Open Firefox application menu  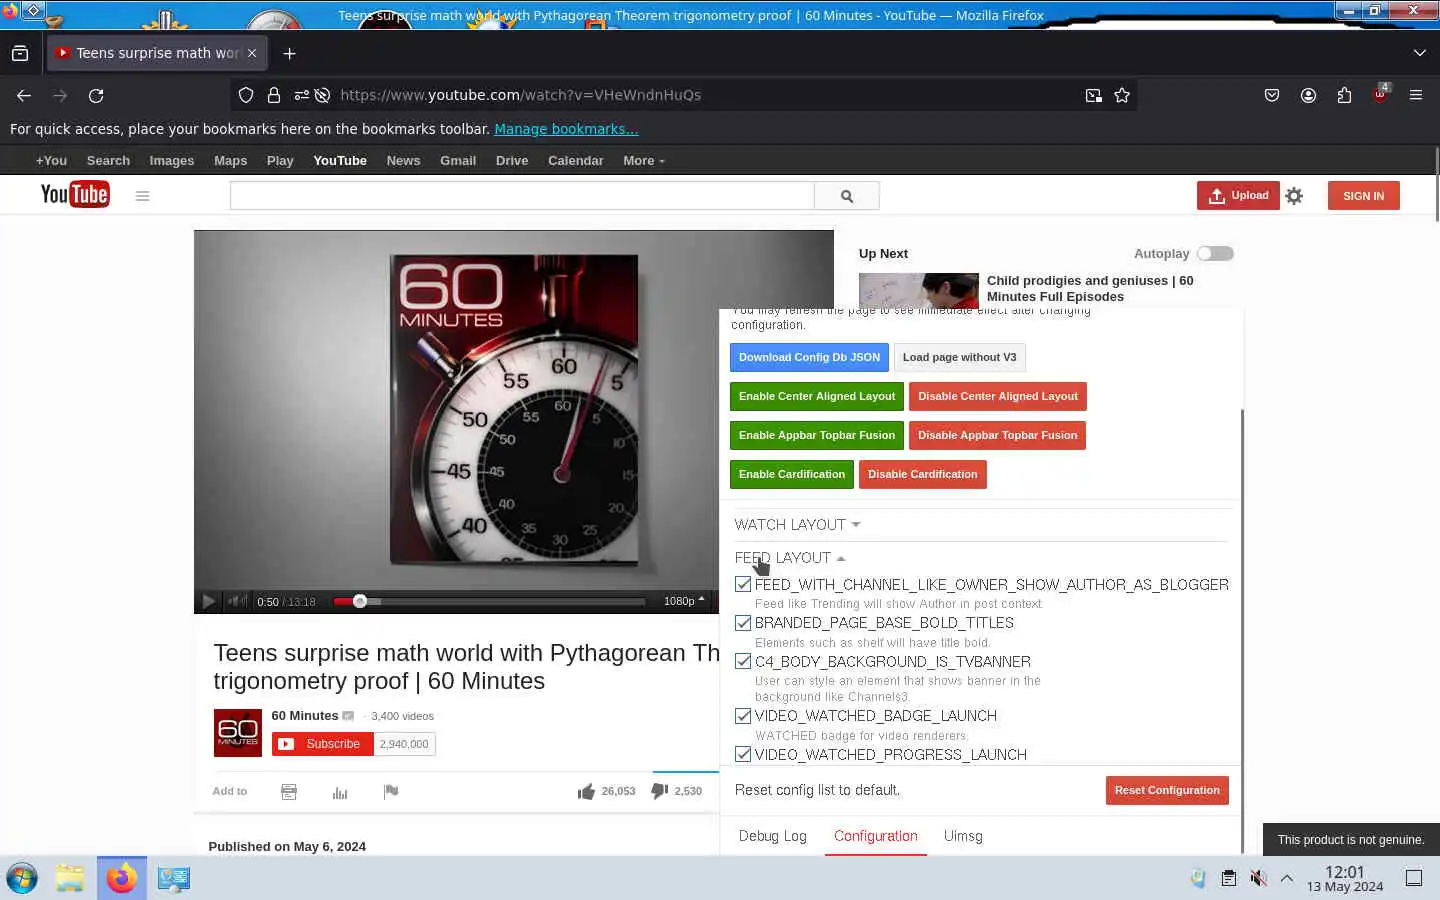pyautogui.click(x=1416, y=95)
